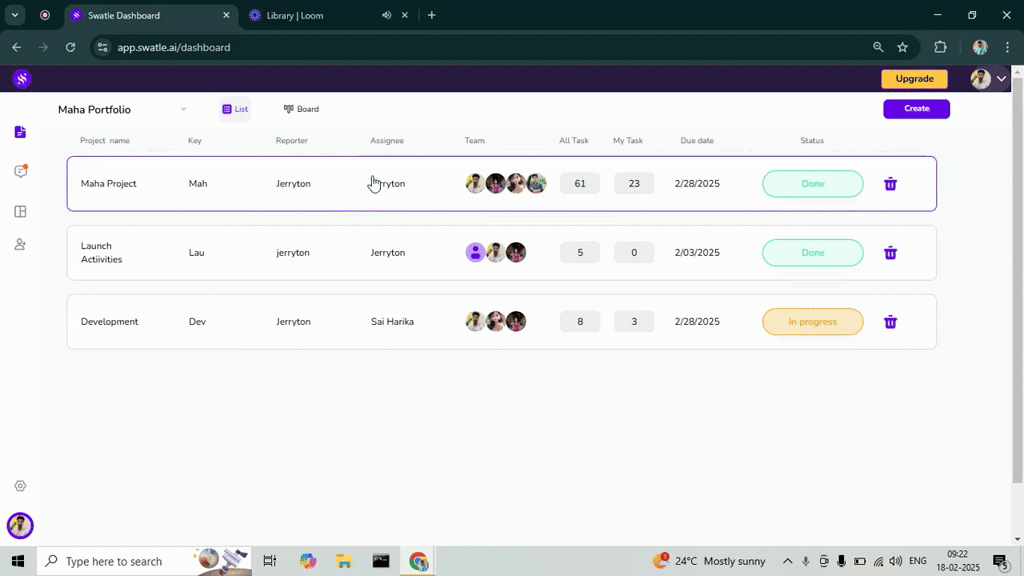Show hidden system tray icons
Image resolution: width=1024 pixels, height=576 pixels.
788,561
